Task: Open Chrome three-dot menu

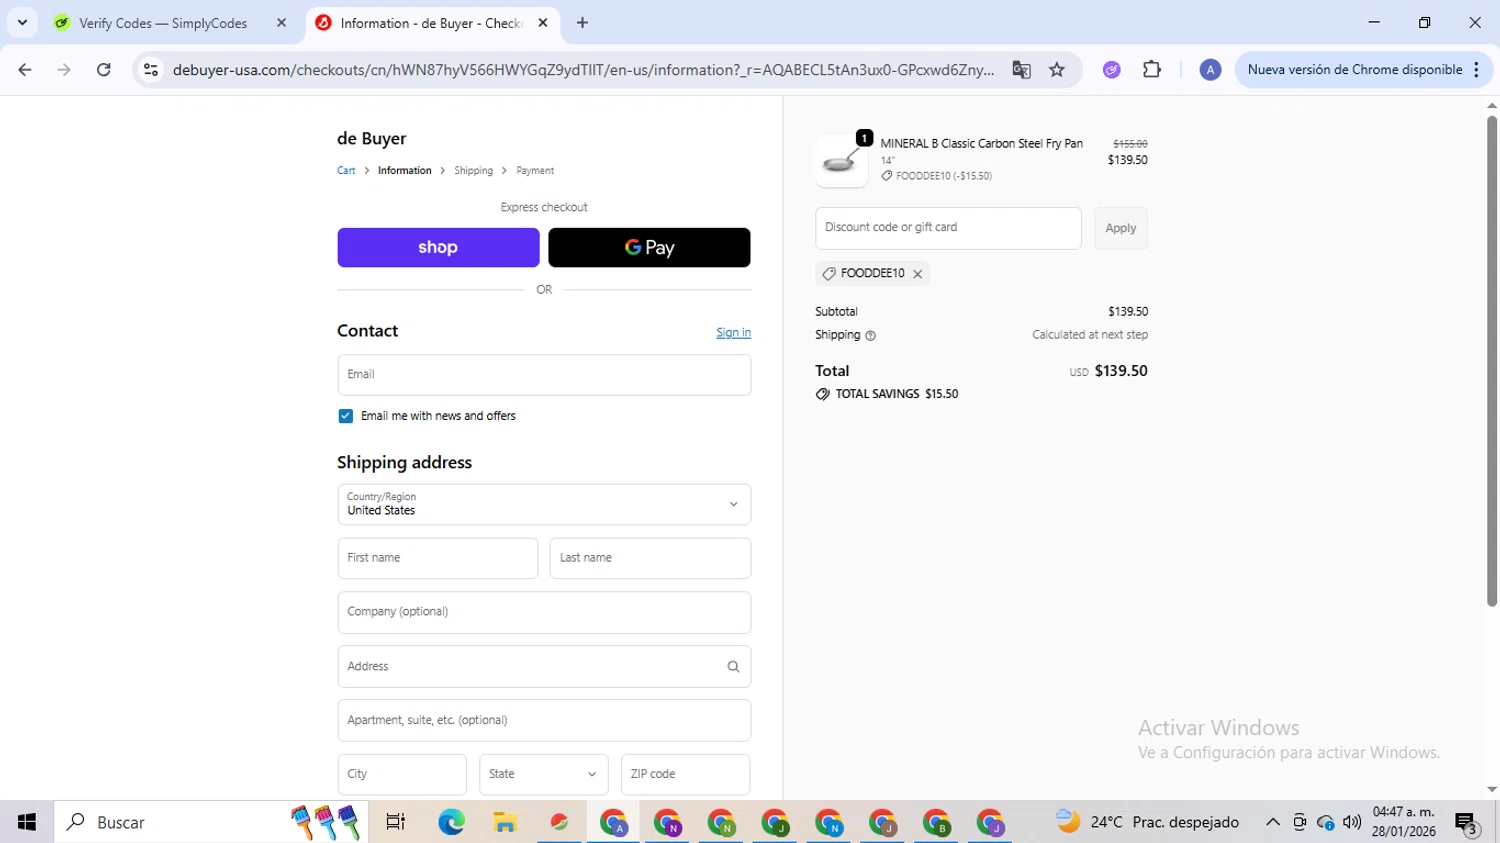Action: (1476, 70)
